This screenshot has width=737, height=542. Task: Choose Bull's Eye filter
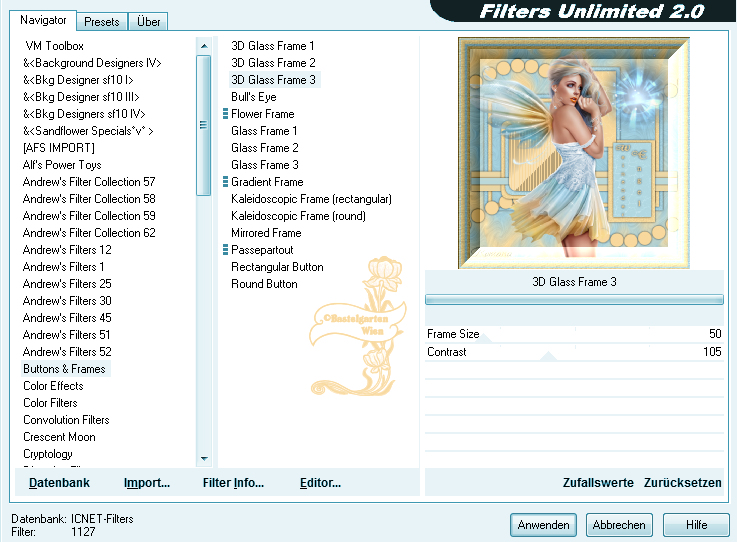point(254,97)
